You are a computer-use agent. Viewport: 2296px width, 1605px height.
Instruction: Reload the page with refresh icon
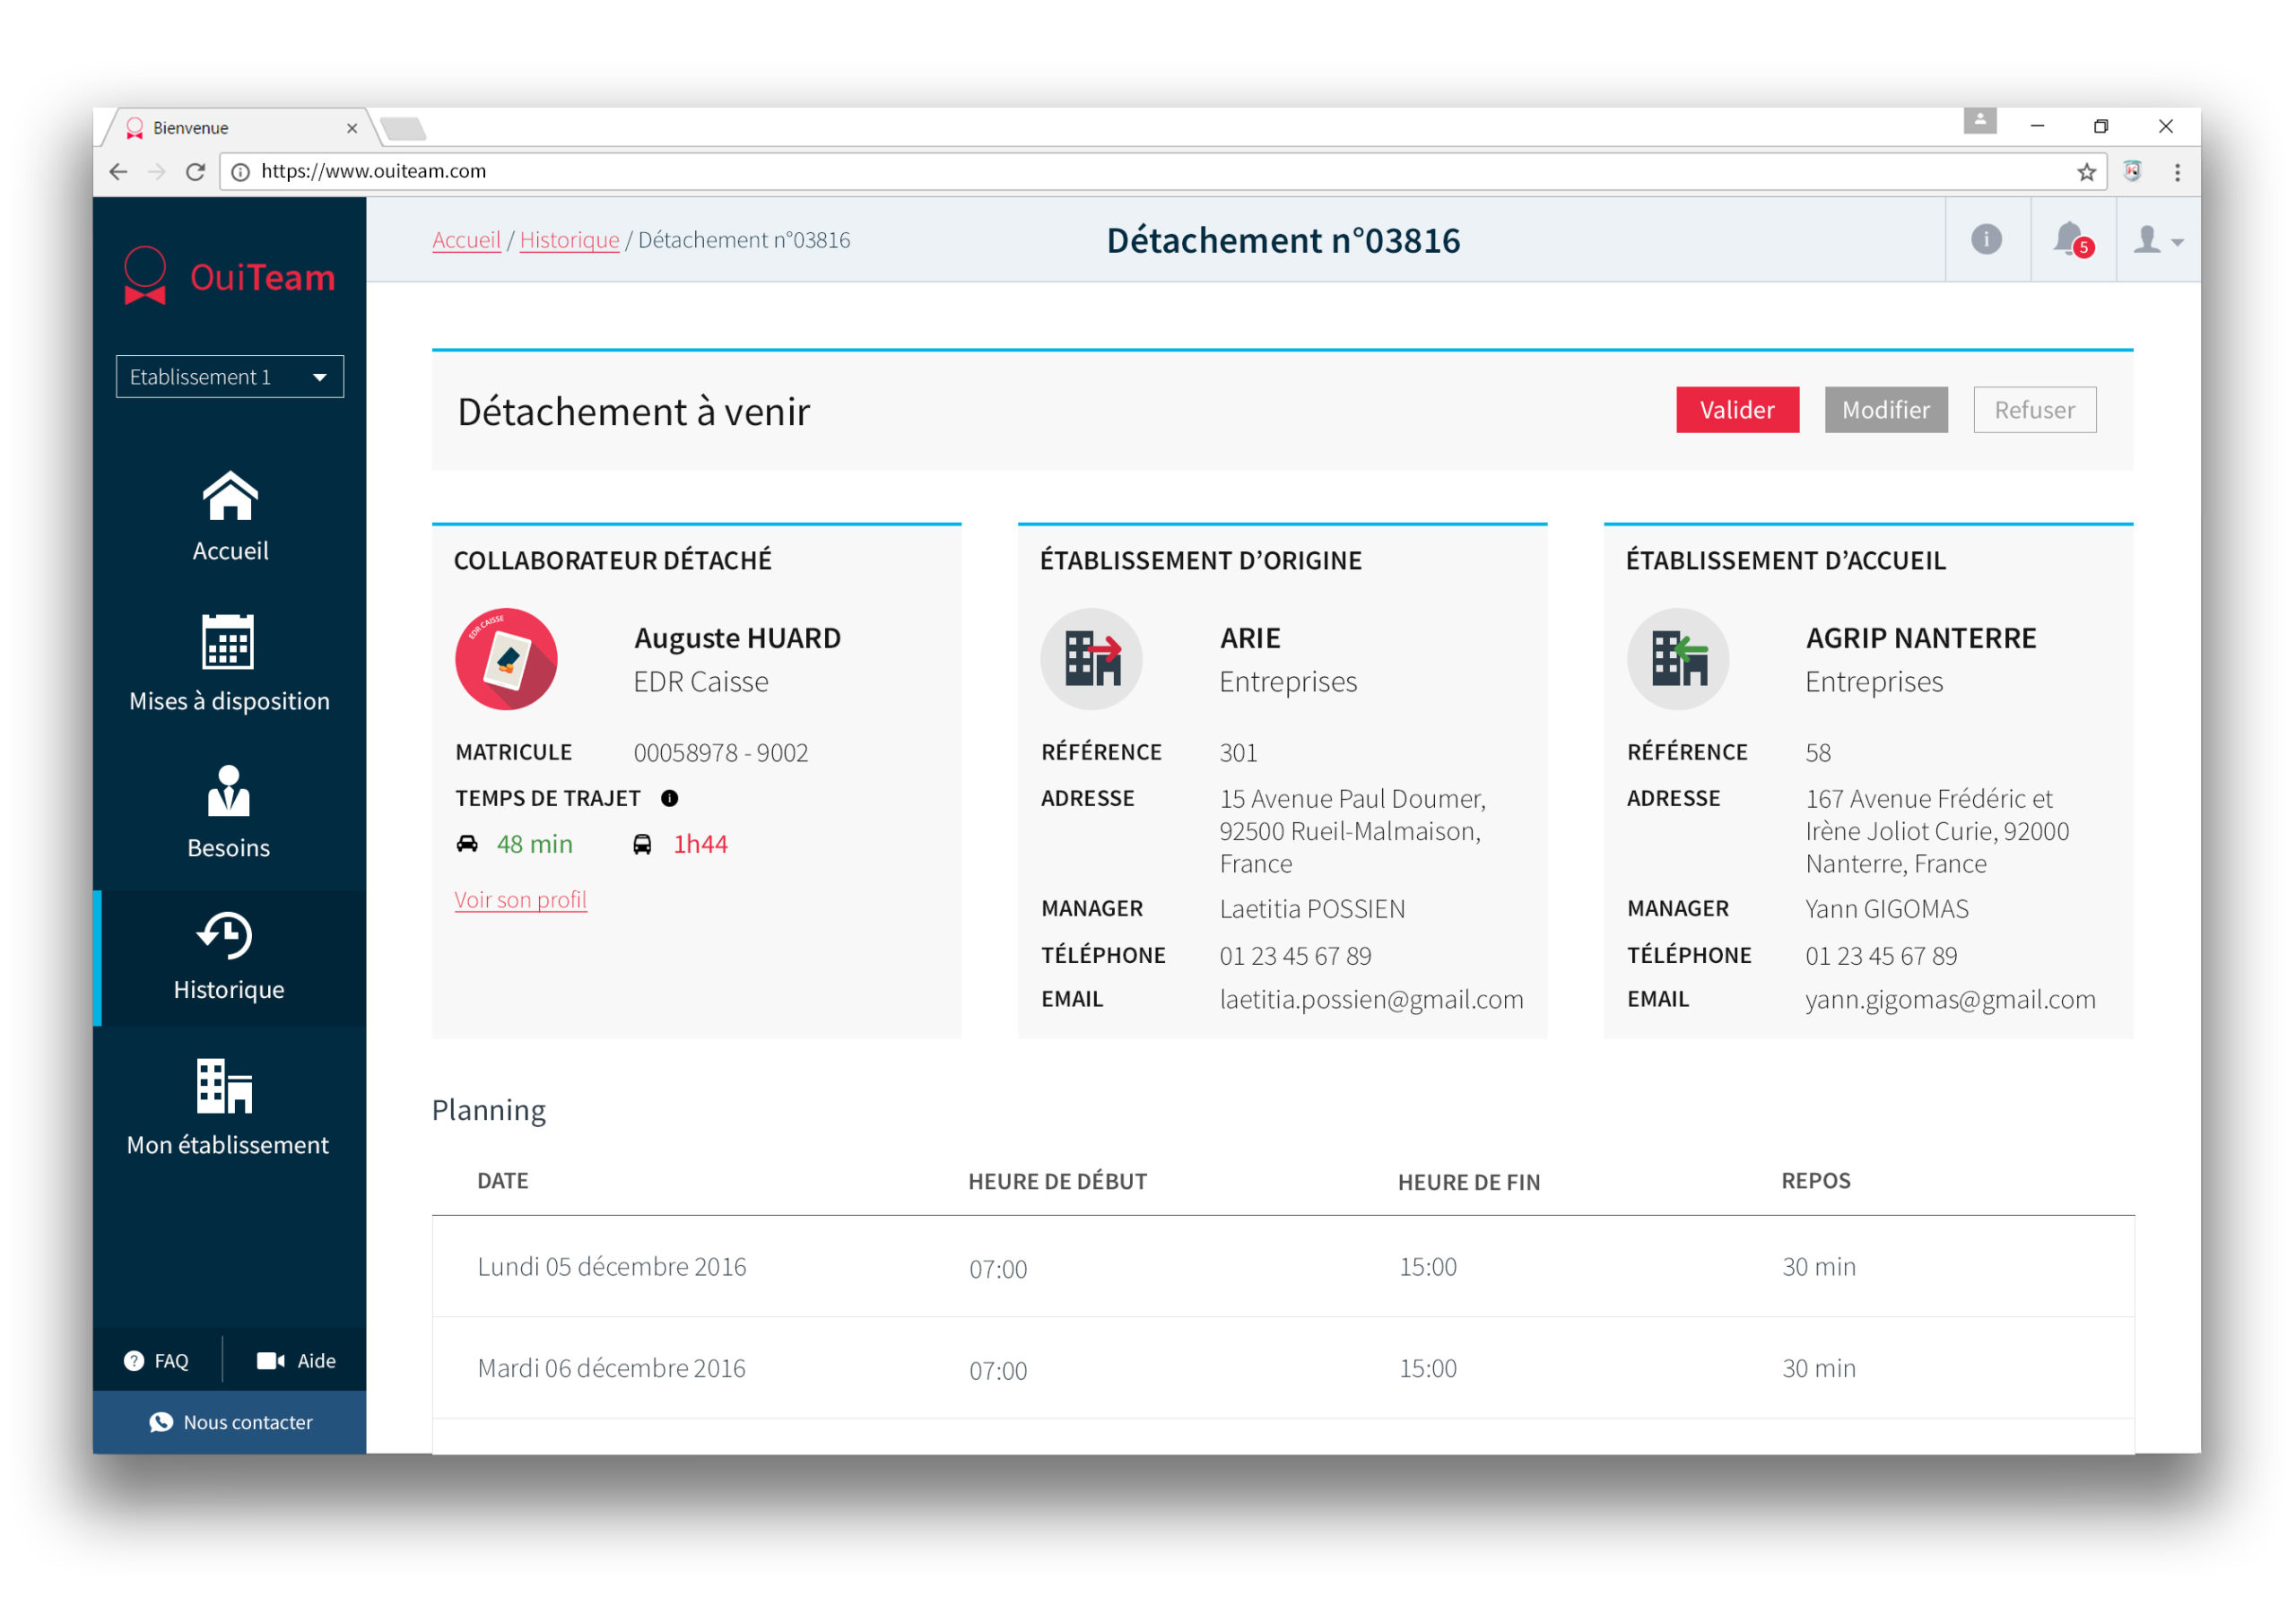point(196,172)
